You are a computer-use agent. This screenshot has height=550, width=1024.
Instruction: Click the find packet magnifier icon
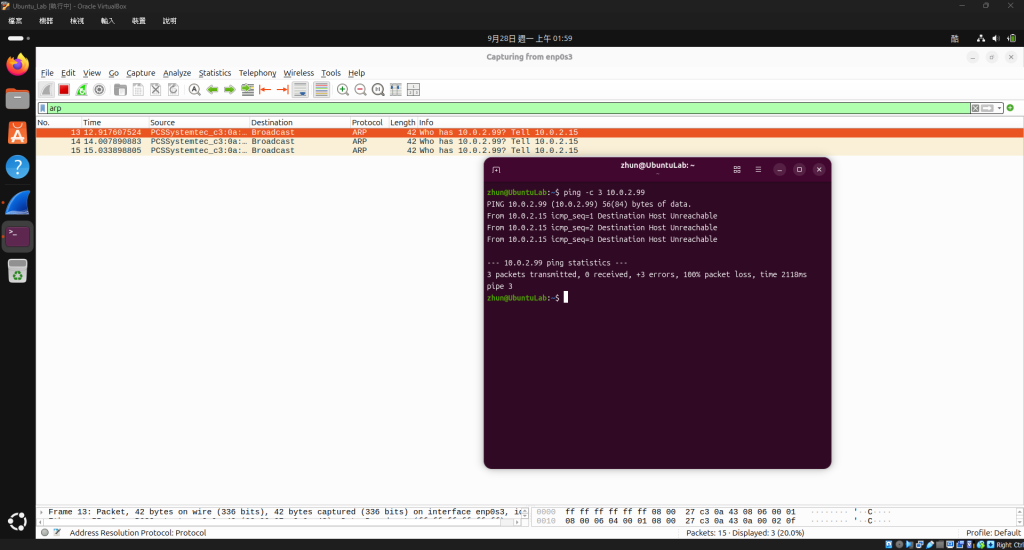(x=195, y=89)
